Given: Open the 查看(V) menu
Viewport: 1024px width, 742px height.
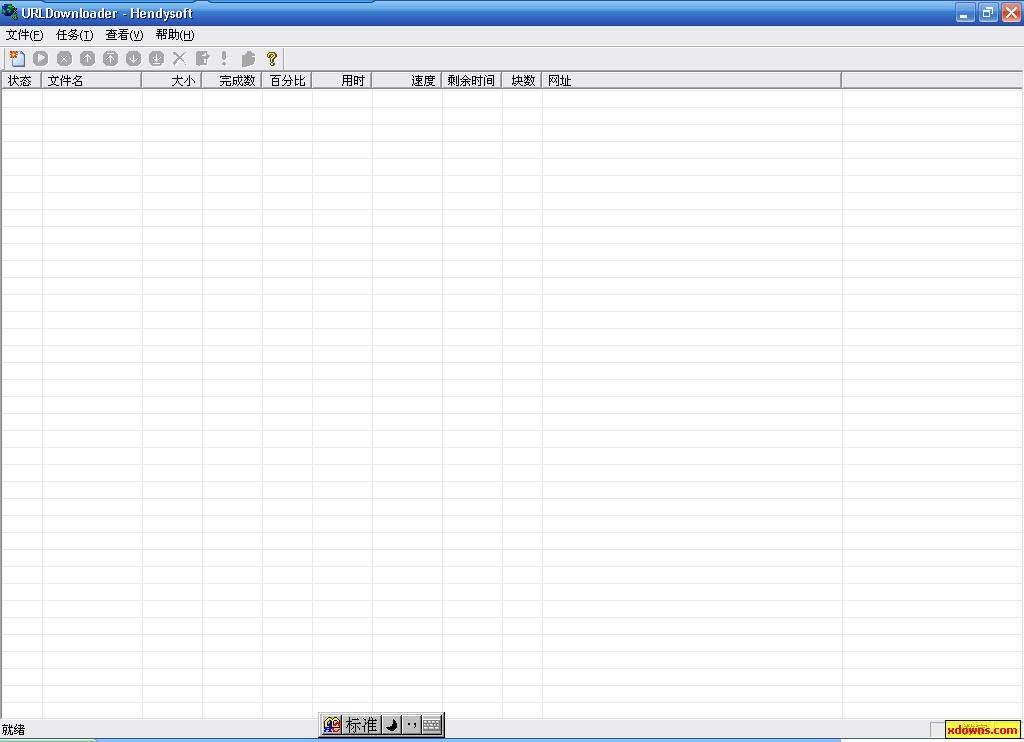Looking at the screenshot, I should point(124,35).
